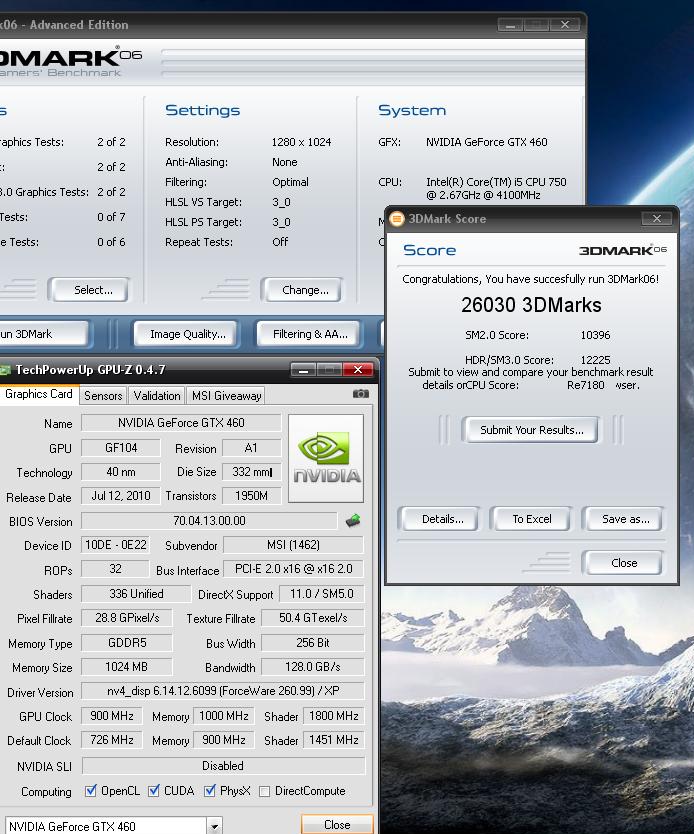Click the Memory Type GDDR5 field
The height and width of the screenshot is (834, 694).
click(127, 643)
